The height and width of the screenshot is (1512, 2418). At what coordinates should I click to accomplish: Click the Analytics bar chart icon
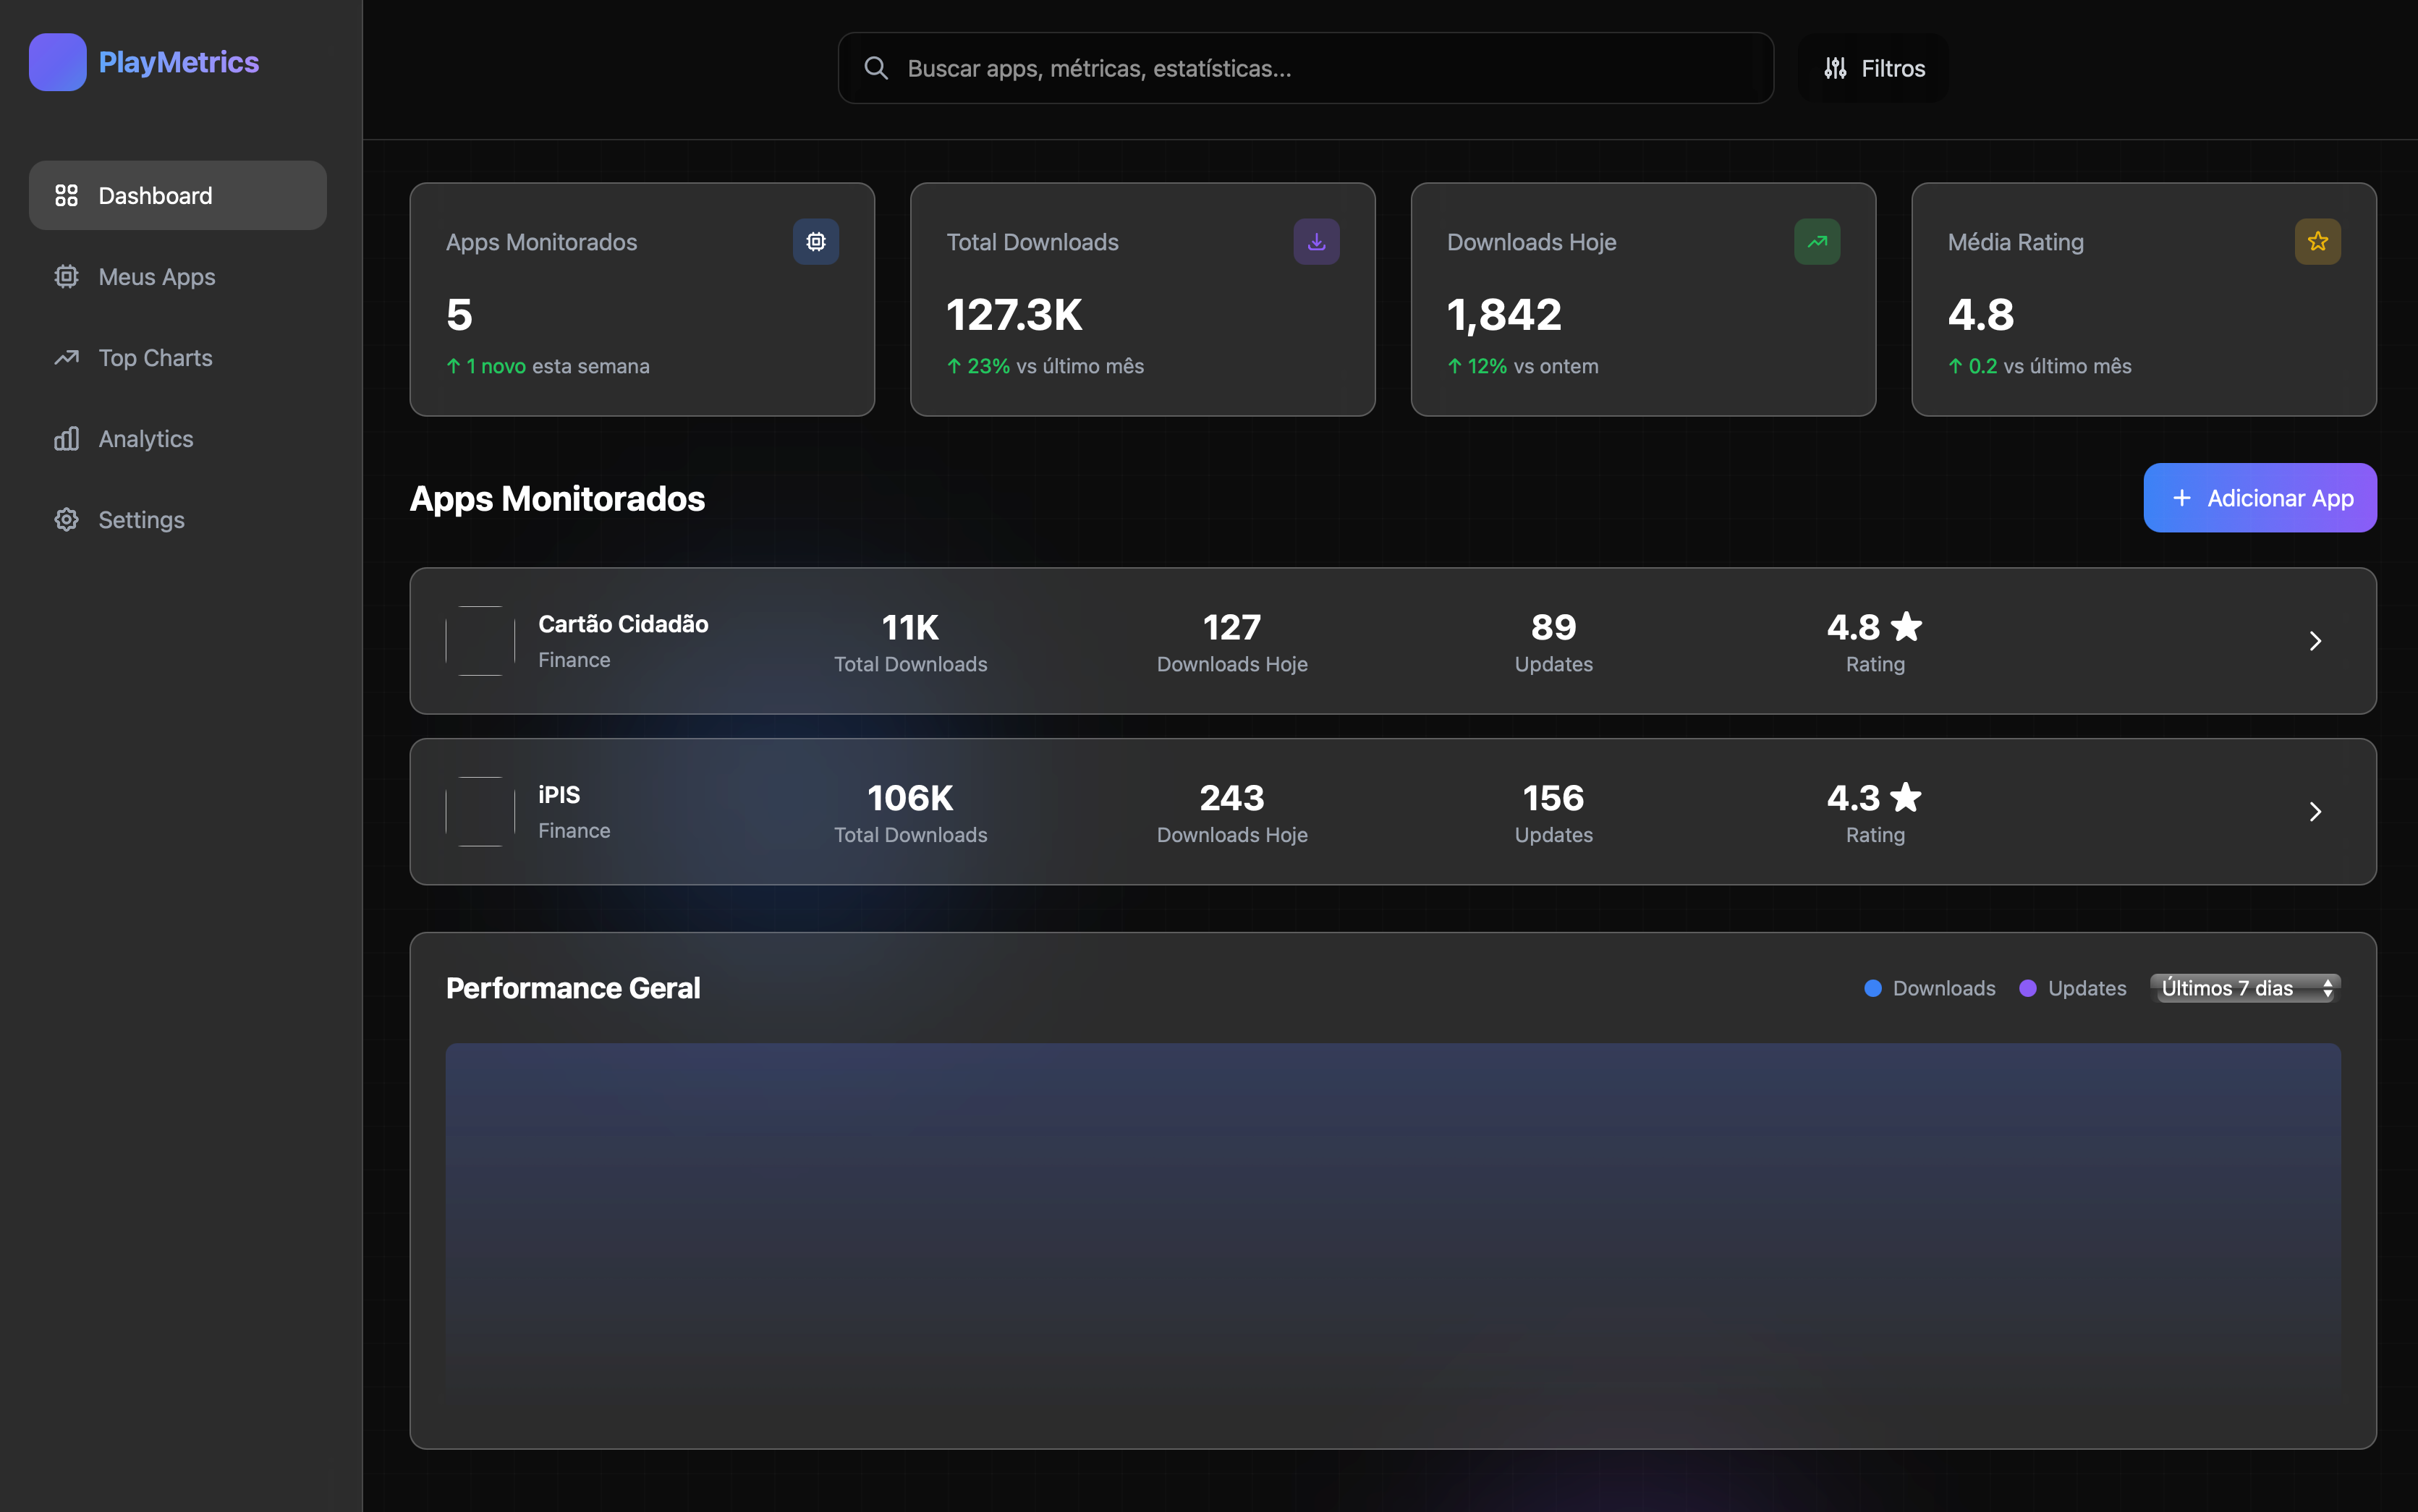pos(66,438)
